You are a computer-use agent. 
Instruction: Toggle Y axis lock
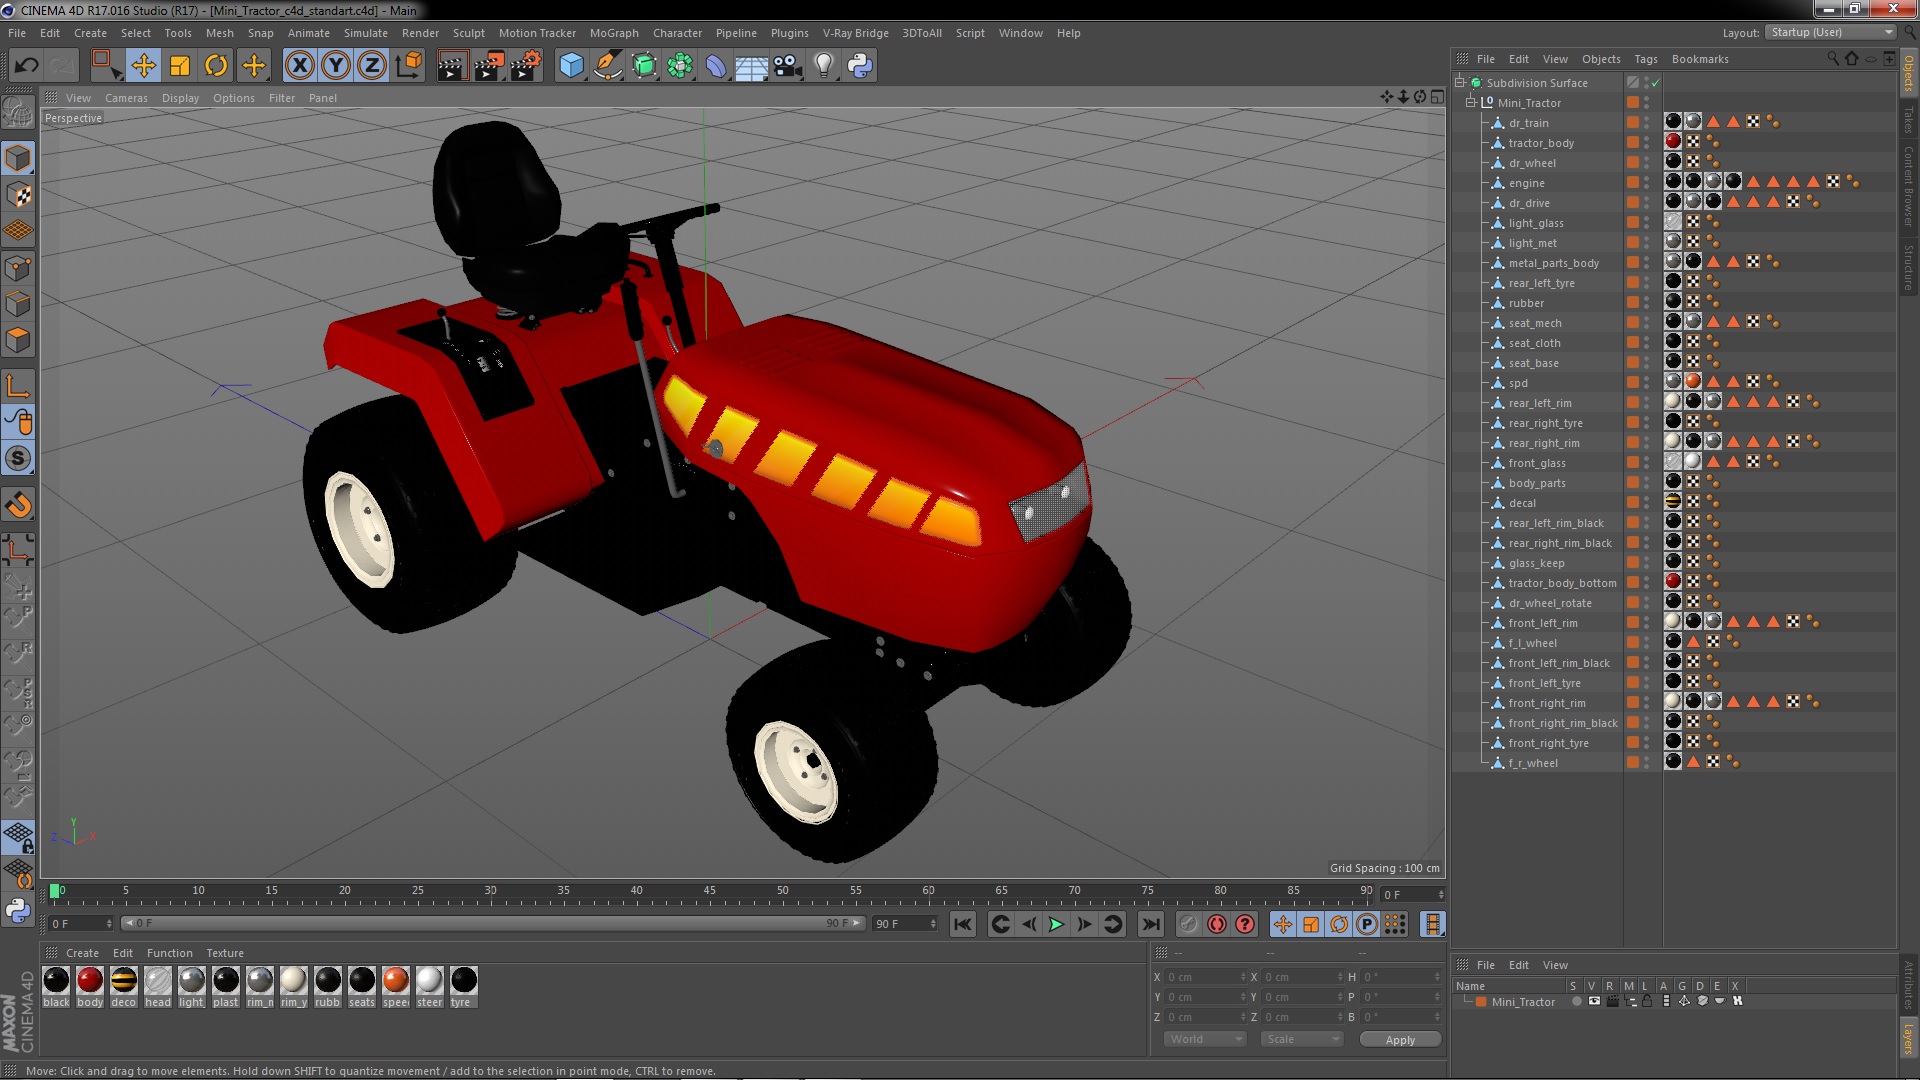[x=336, y=66]
